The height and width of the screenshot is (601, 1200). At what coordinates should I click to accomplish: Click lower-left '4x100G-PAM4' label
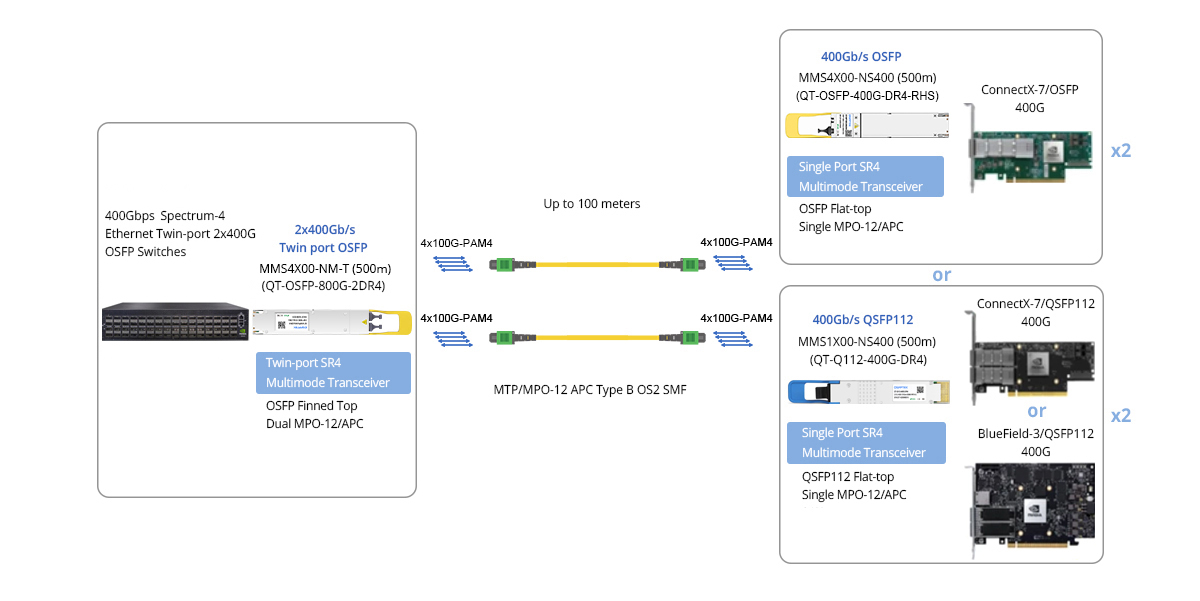pyautogui.click(x=457, y=318)
